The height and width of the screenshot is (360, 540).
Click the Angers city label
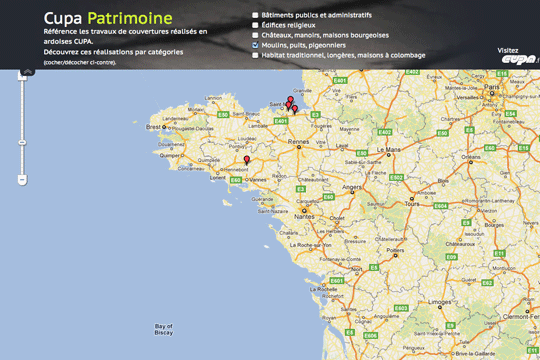pos(352,187)
